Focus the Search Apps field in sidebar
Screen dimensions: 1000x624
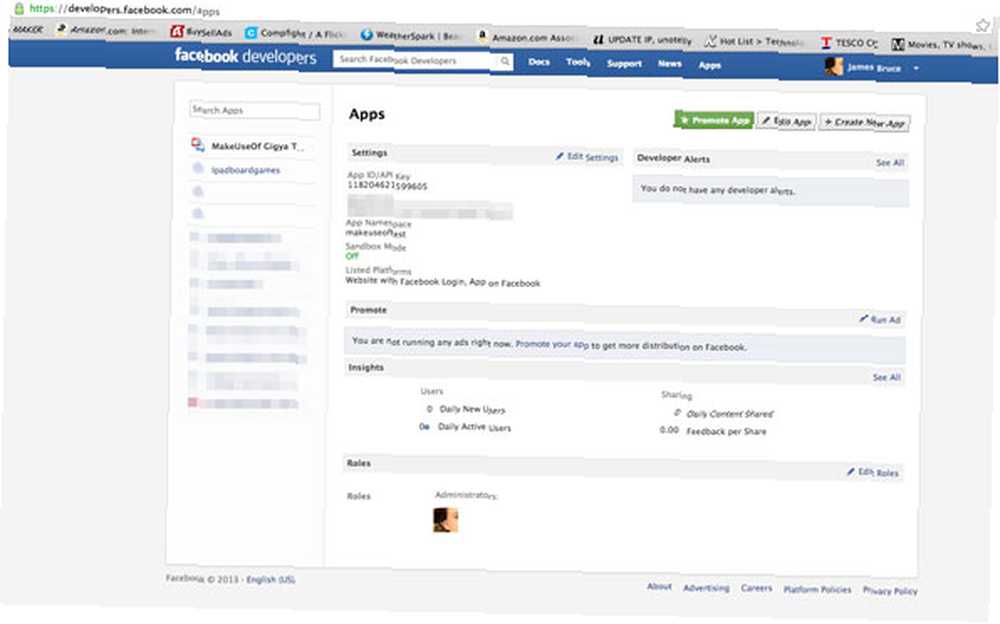tap(254, 110)
